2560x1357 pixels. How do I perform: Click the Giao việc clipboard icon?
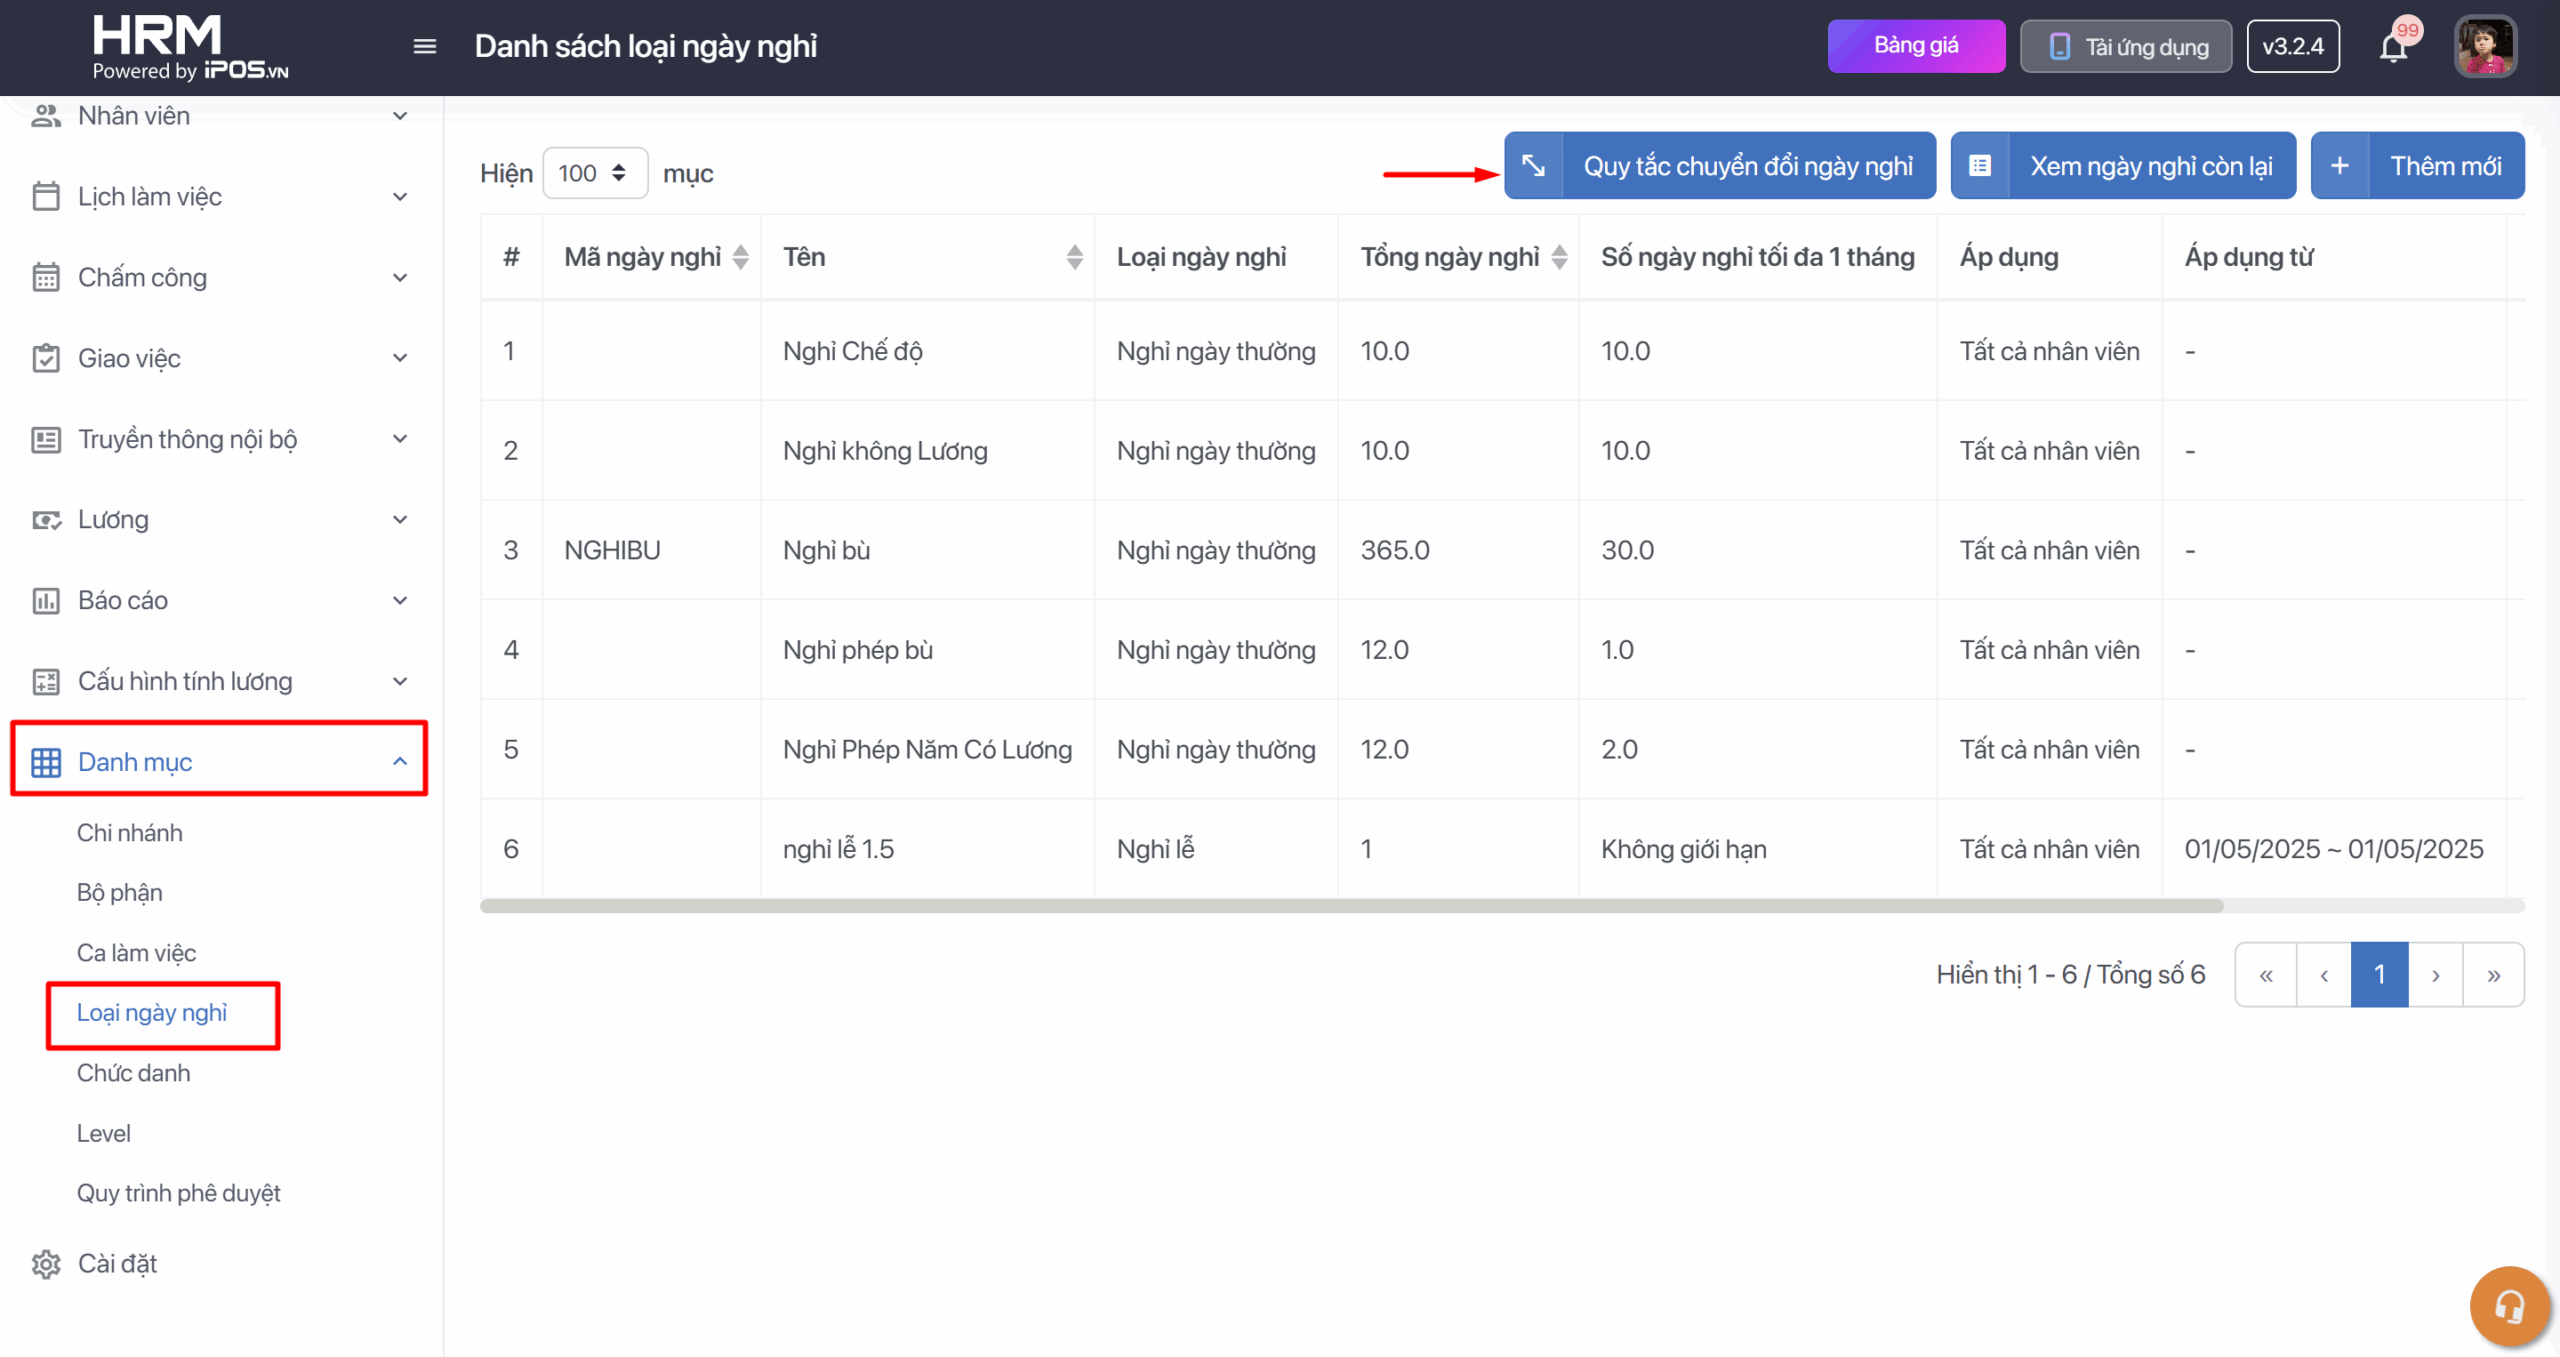tap(46, 358)
